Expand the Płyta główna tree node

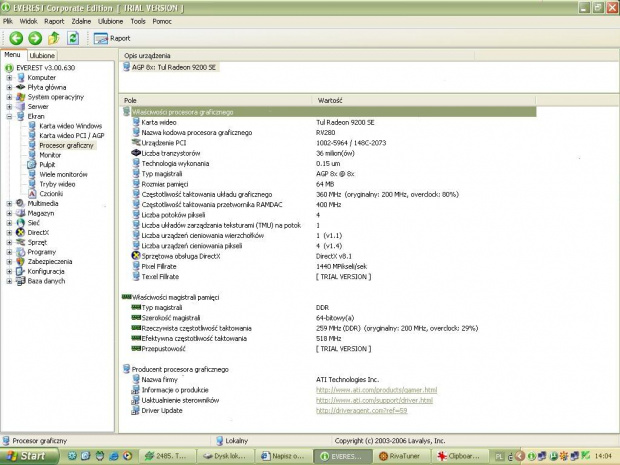coord(9,87)
